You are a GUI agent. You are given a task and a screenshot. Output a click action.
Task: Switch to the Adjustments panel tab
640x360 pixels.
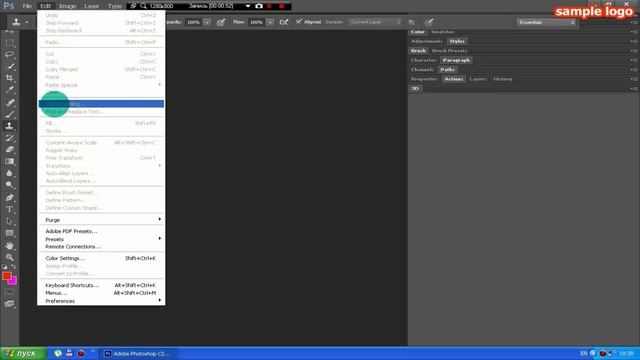[427, 41]
